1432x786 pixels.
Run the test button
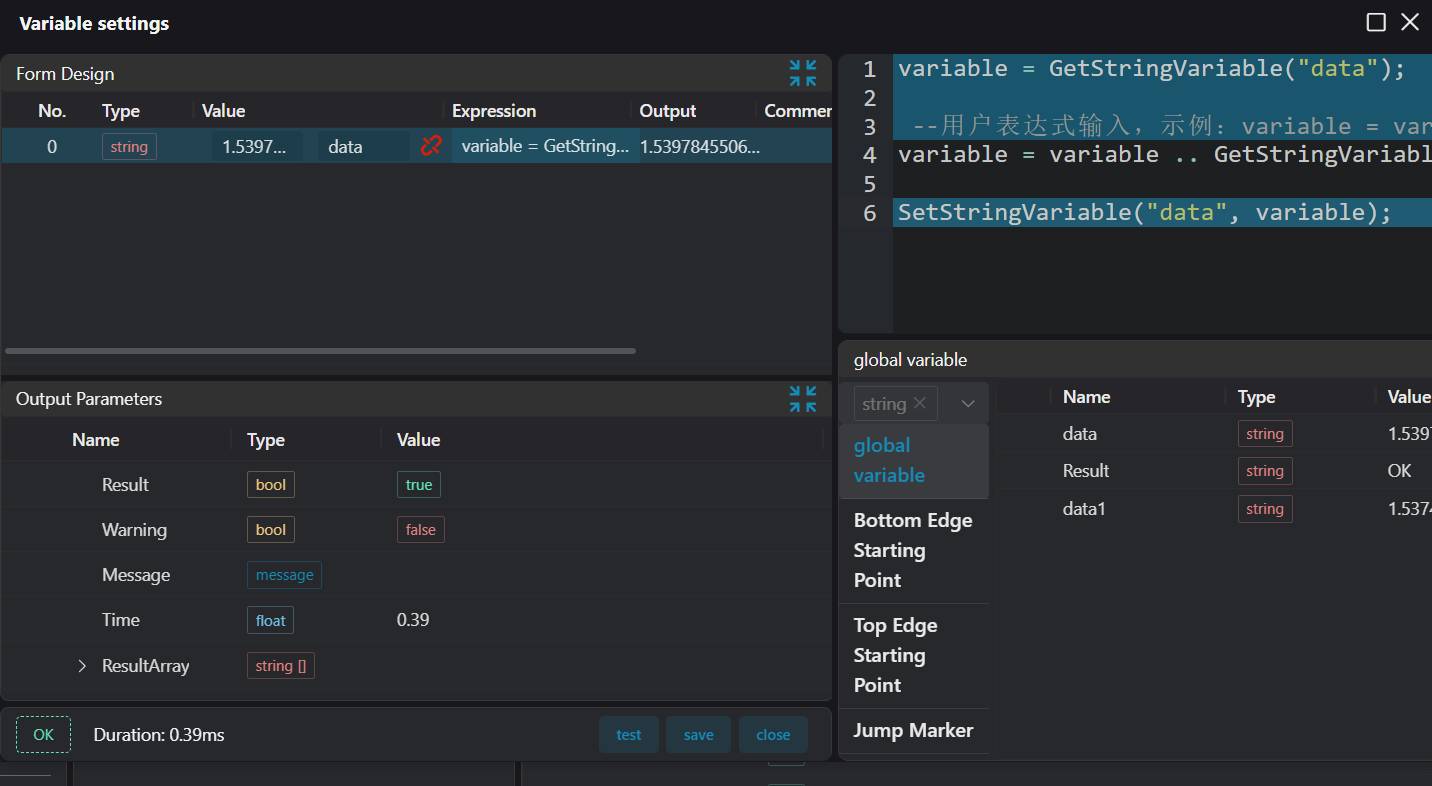(x=628, y=735)
